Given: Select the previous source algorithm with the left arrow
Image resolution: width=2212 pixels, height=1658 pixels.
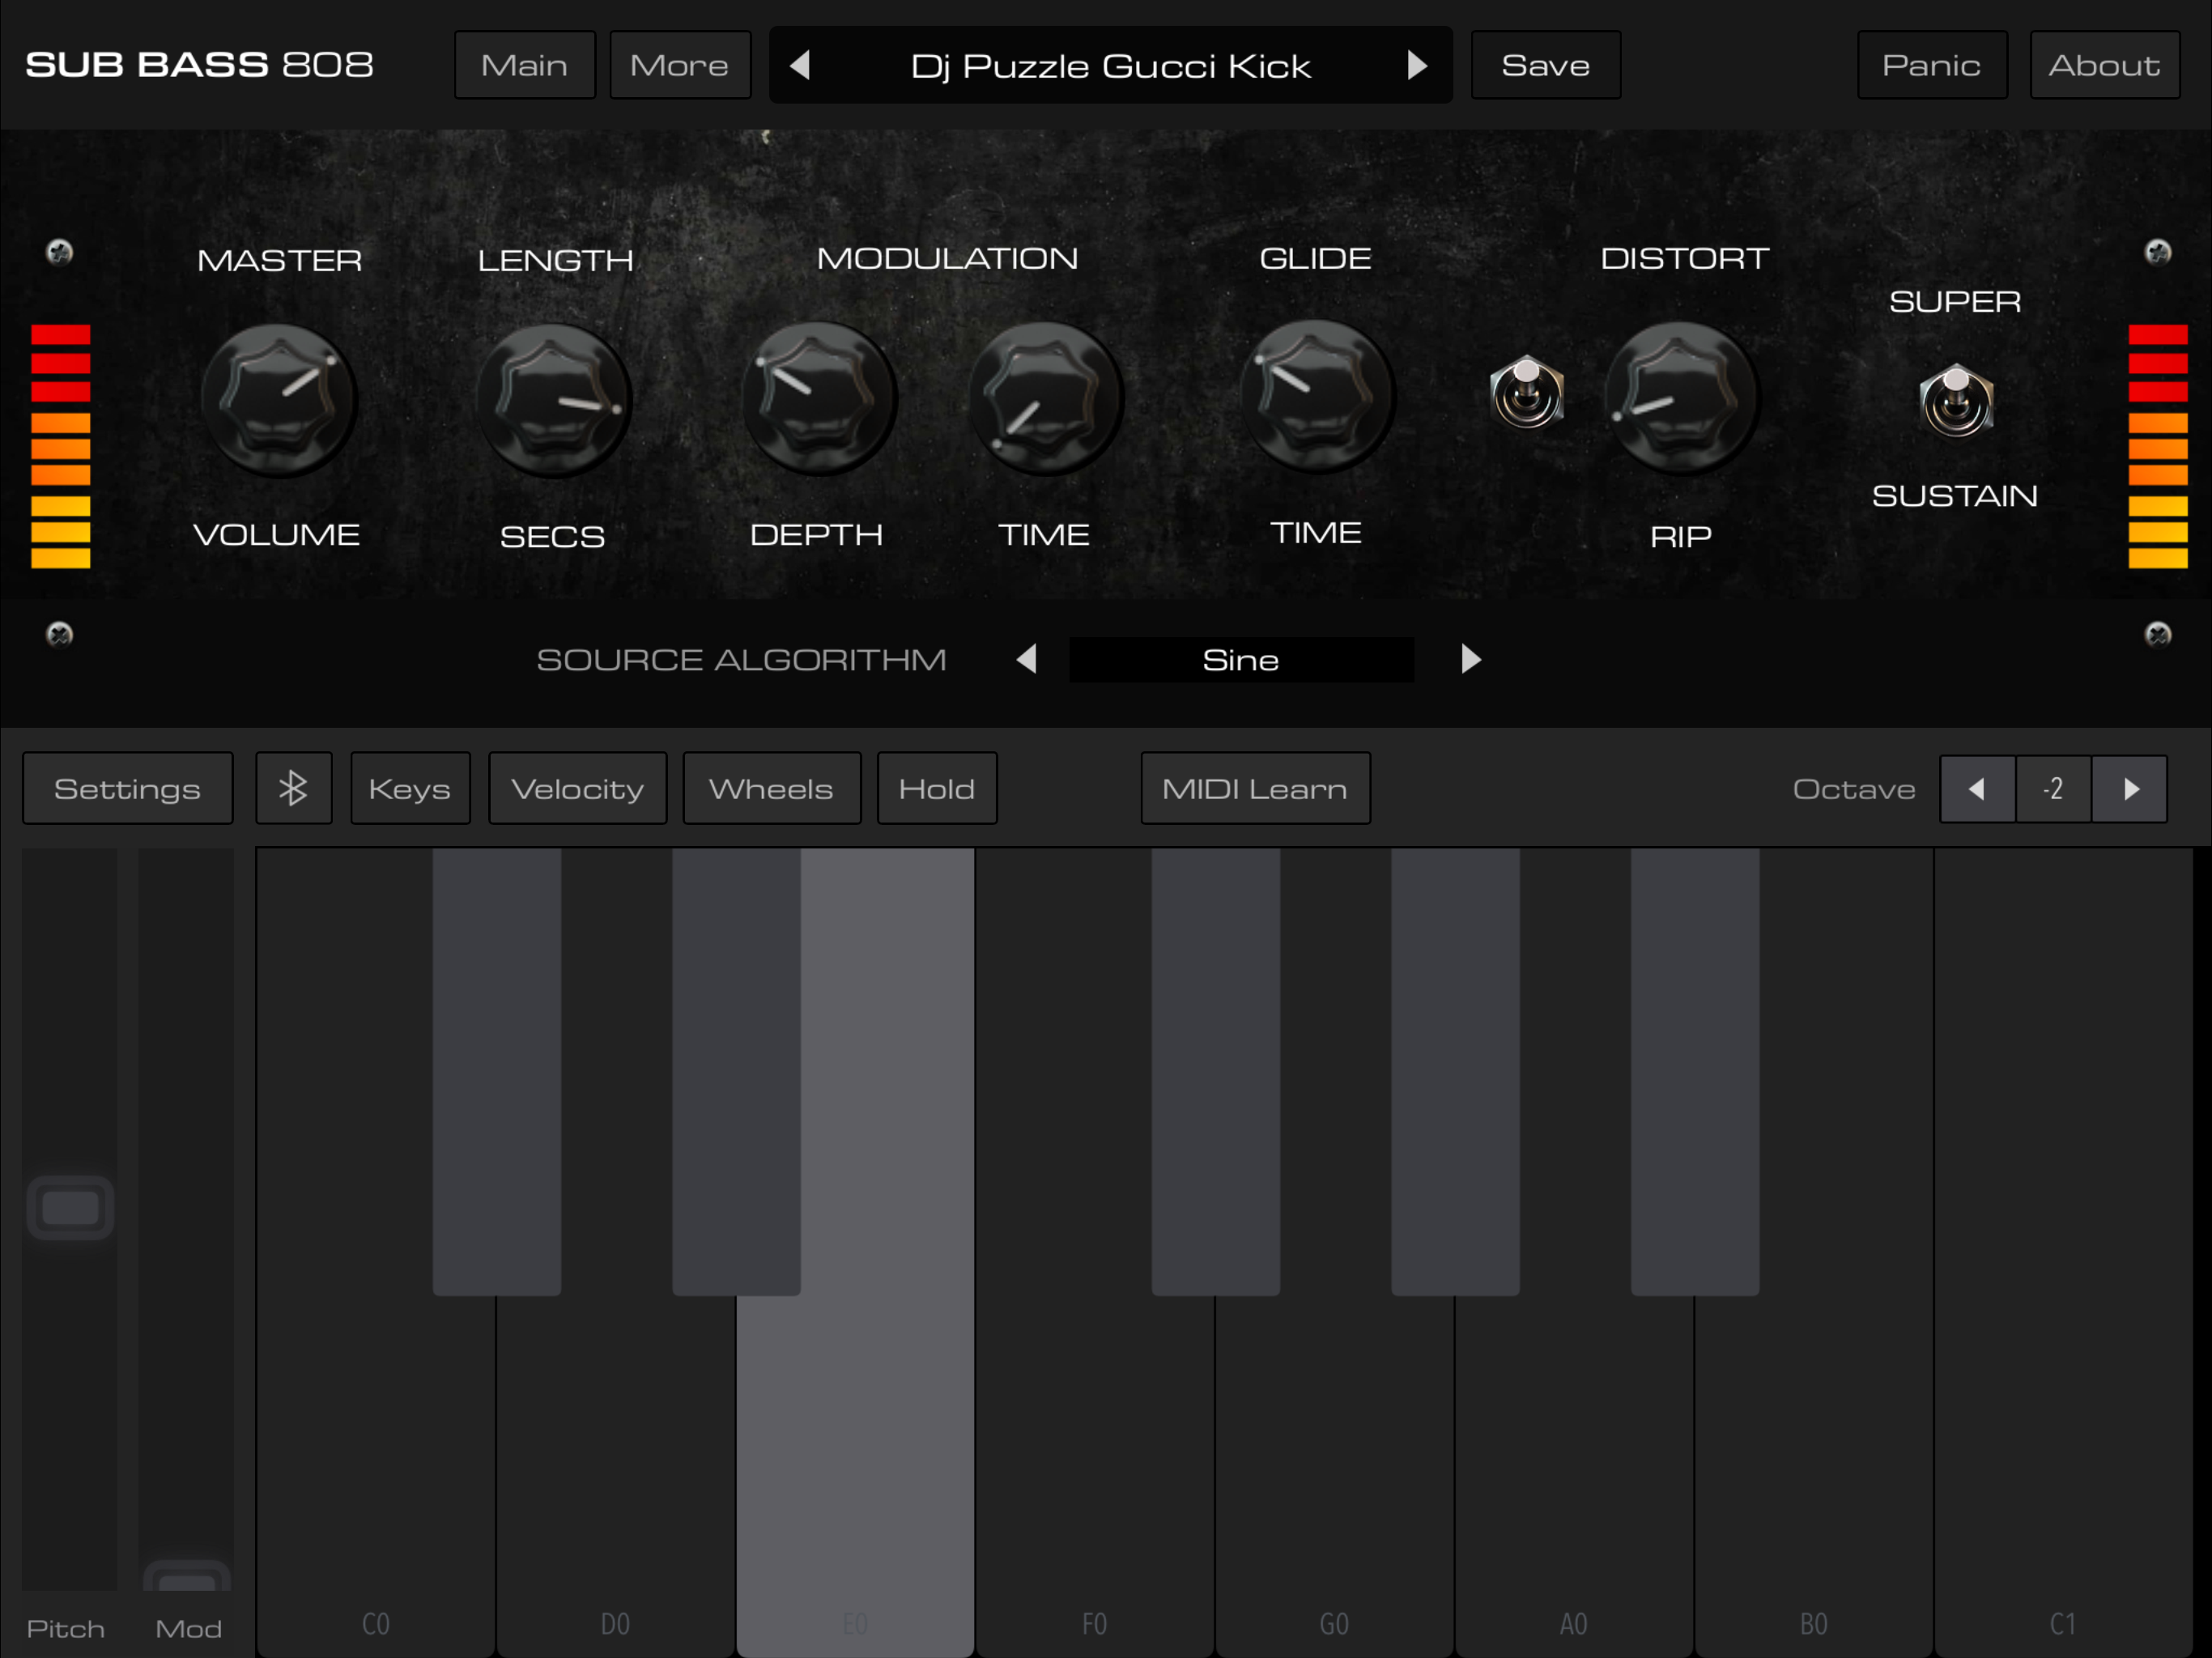Looking at the screenshot, I should (x=1026, y=659).
